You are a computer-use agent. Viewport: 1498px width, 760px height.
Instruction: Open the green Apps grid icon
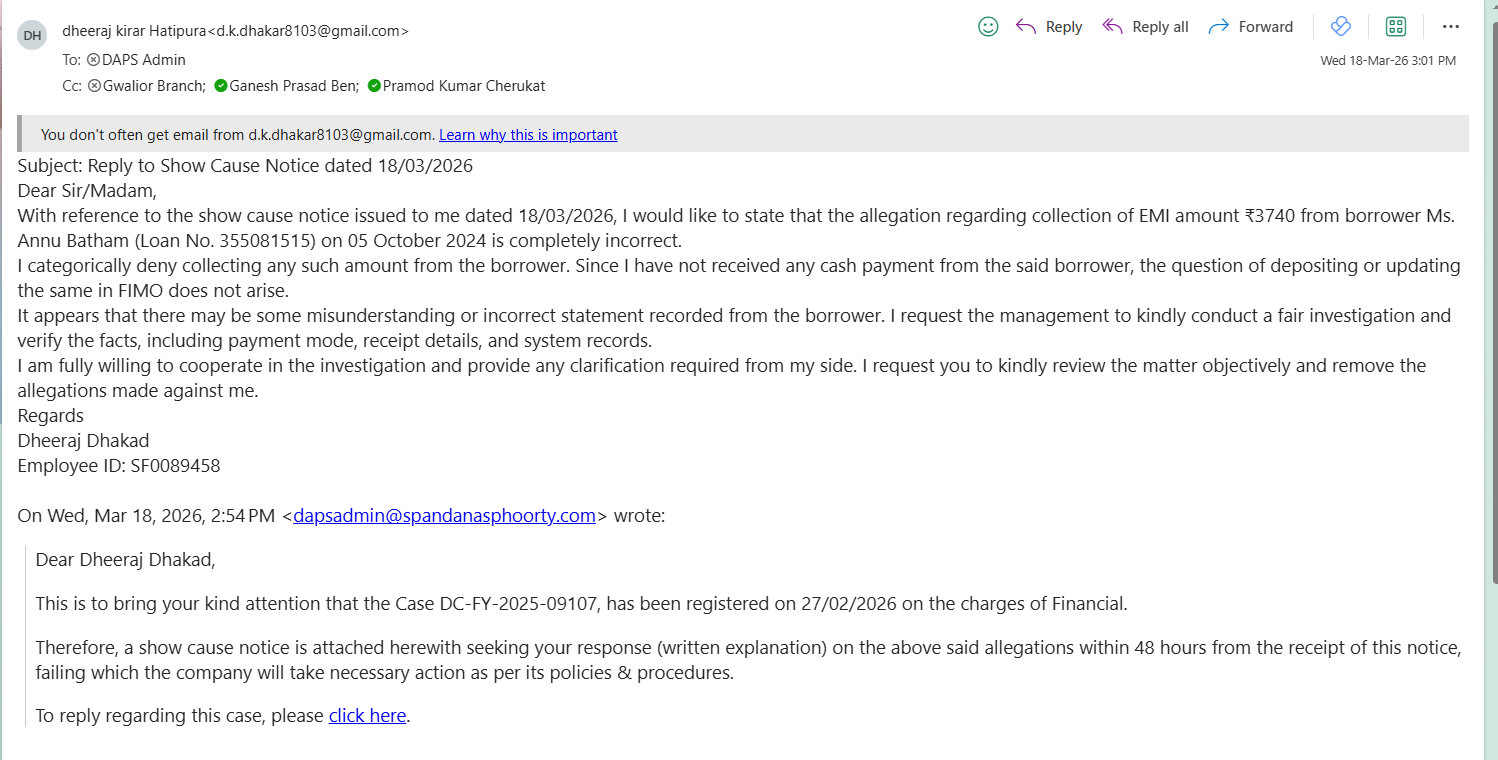1396,27
